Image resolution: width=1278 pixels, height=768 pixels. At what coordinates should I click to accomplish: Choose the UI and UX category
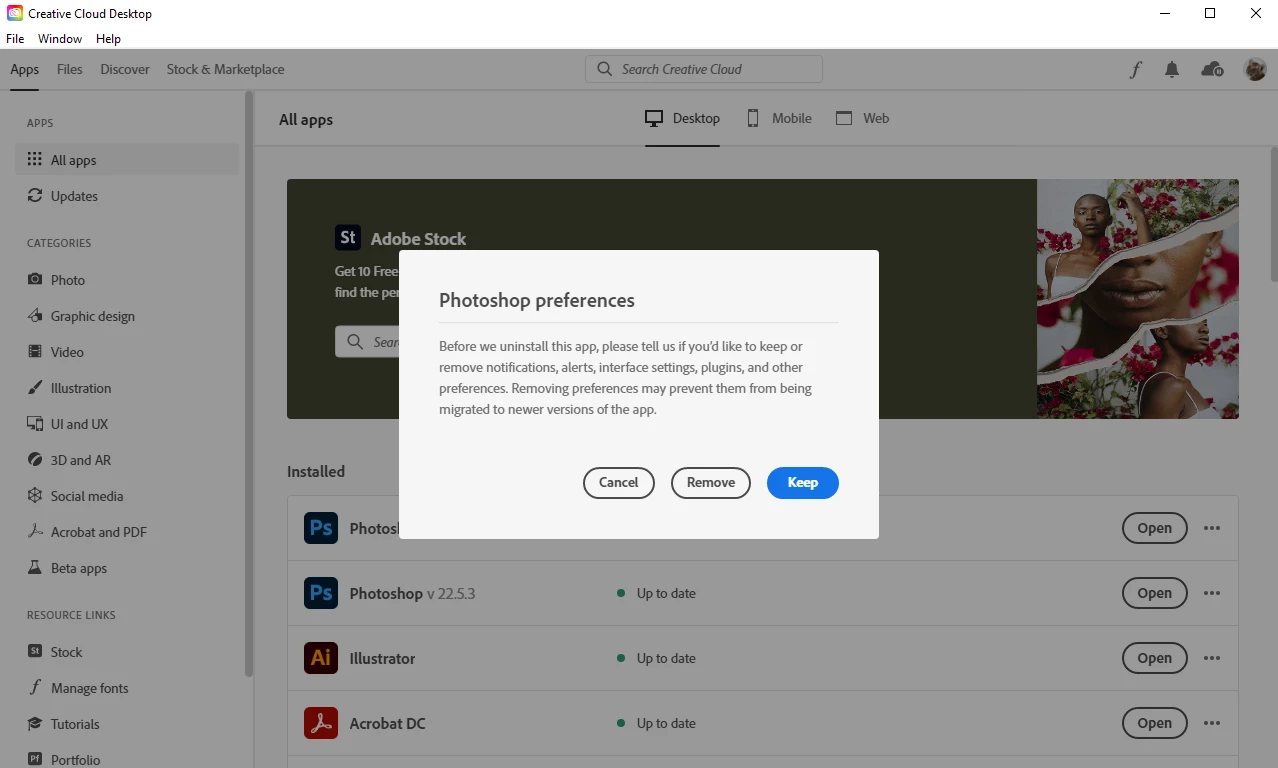click(127, 424)
